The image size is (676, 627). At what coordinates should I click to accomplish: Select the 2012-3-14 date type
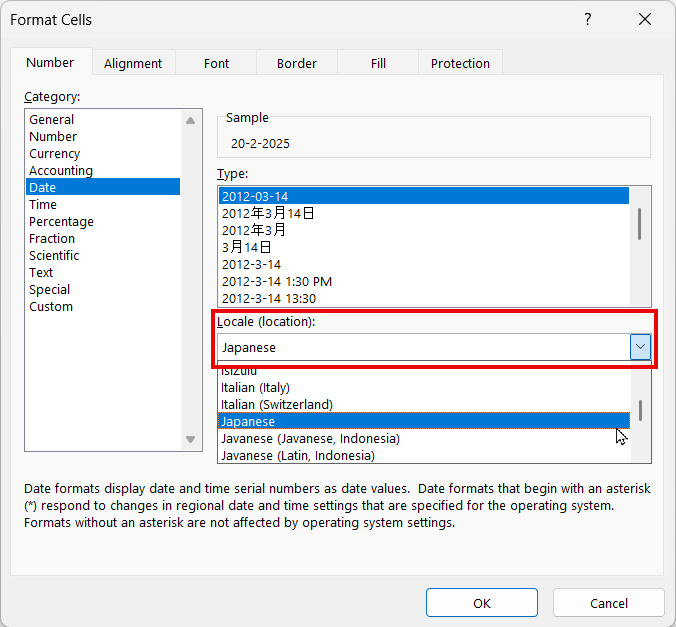[x=424, y=264]
